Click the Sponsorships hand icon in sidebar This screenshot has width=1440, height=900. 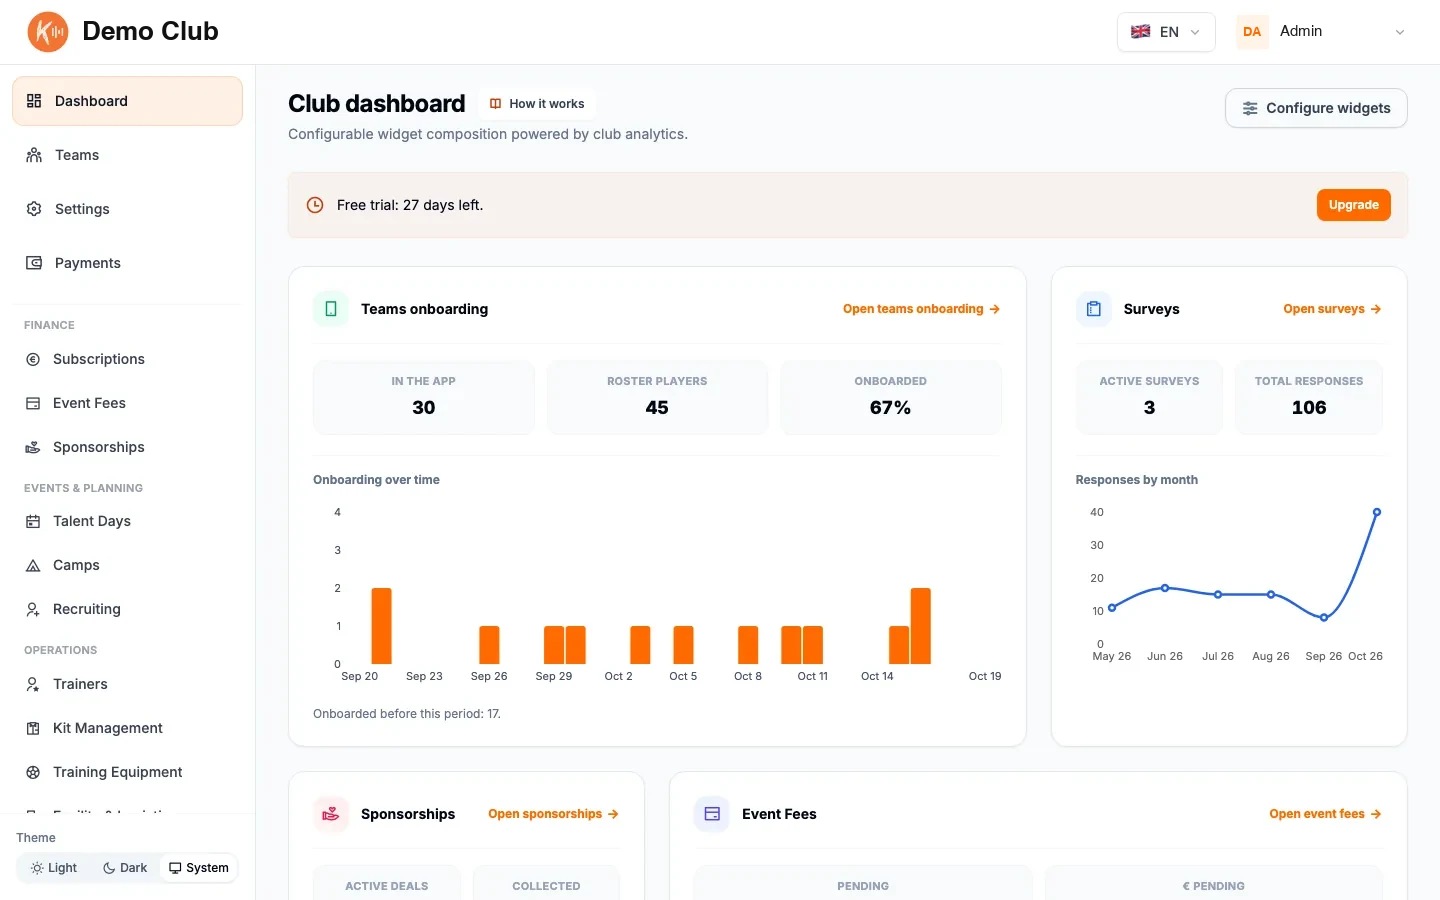tap(33, 447)
